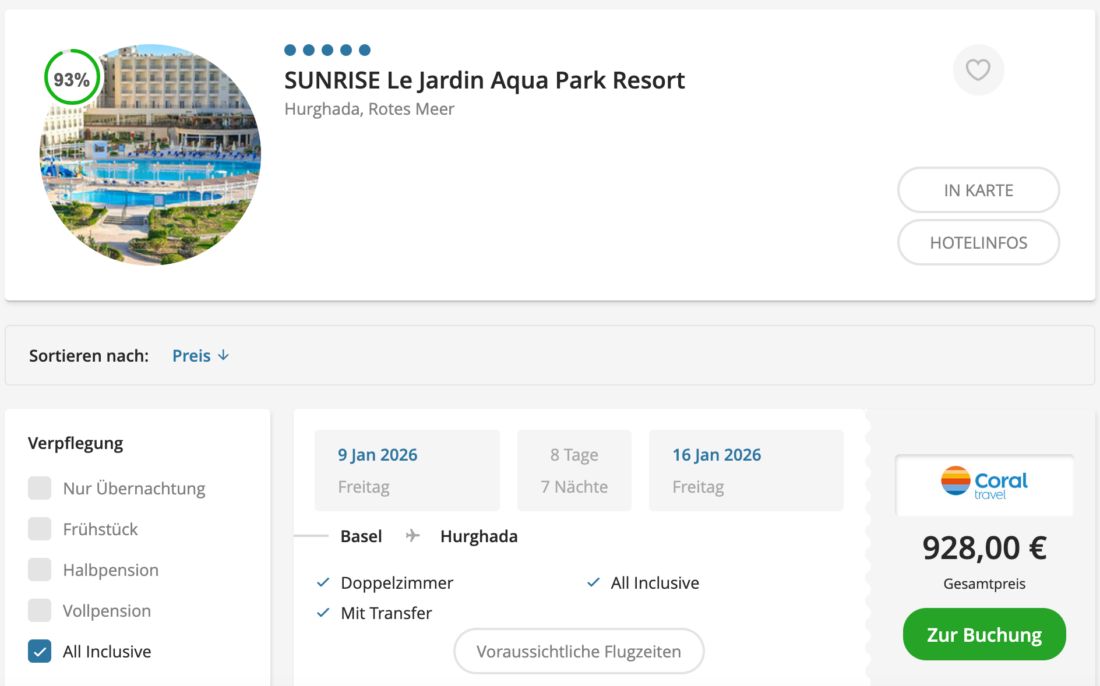Click the 9 Jan 2026 departure date selector
The width and height of the screenshot is (1100, 686).
tap(407, 470)
